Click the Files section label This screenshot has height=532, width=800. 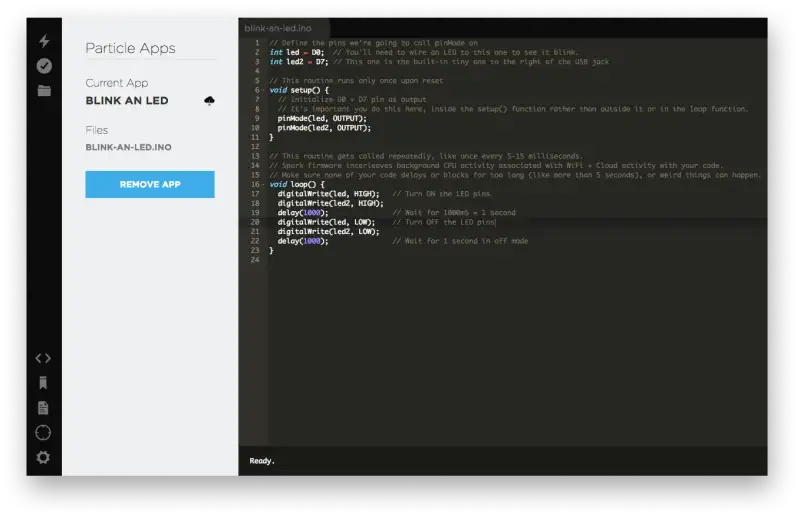(97, 130)
